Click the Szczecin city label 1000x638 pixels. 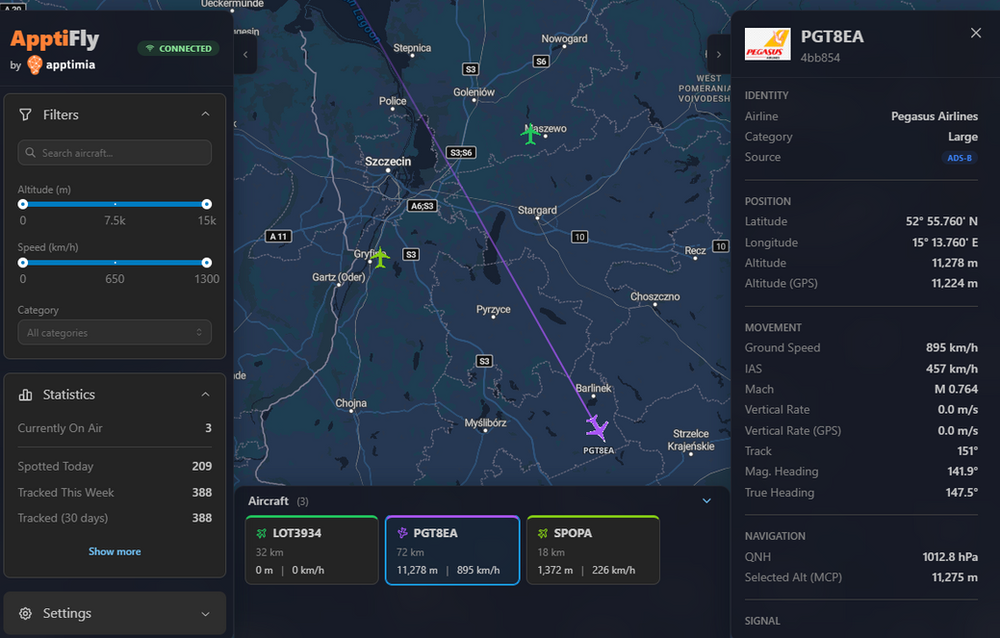pyautogui.click(x=388, y=162)
